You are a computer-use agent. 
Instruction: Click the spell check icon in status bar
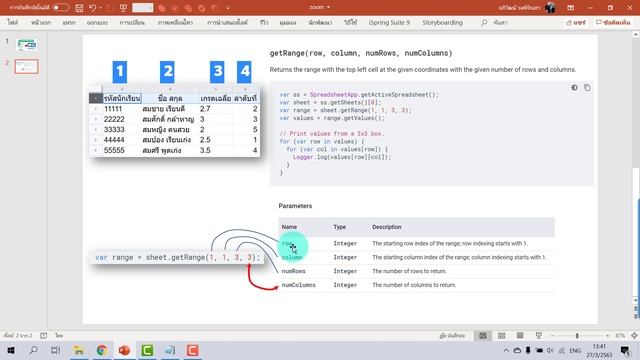coord(44,336)
